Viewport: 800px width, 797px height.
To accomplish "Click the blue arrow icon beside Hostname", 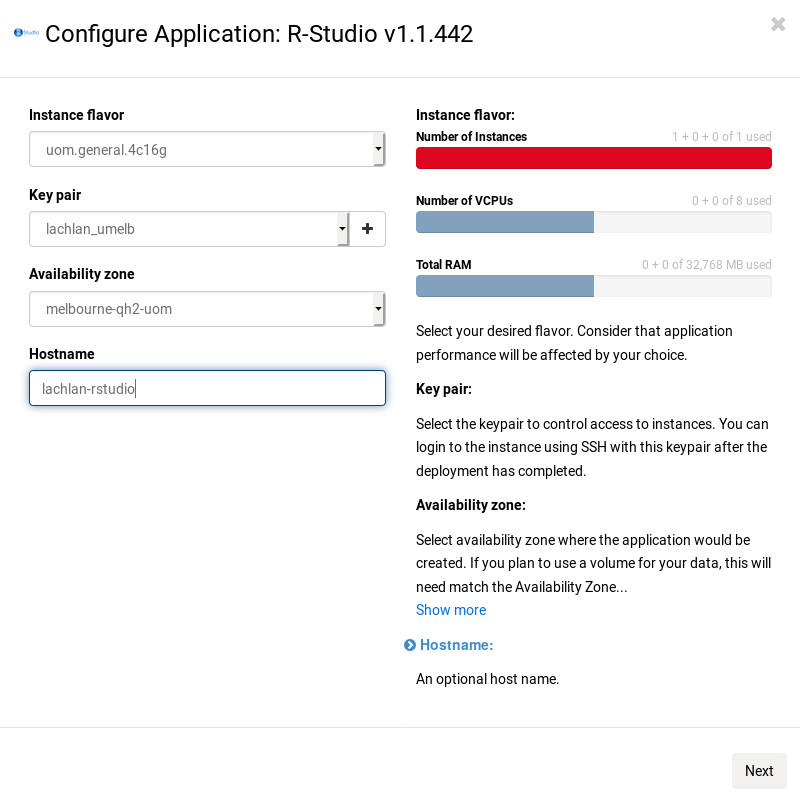I will [409, 645].
